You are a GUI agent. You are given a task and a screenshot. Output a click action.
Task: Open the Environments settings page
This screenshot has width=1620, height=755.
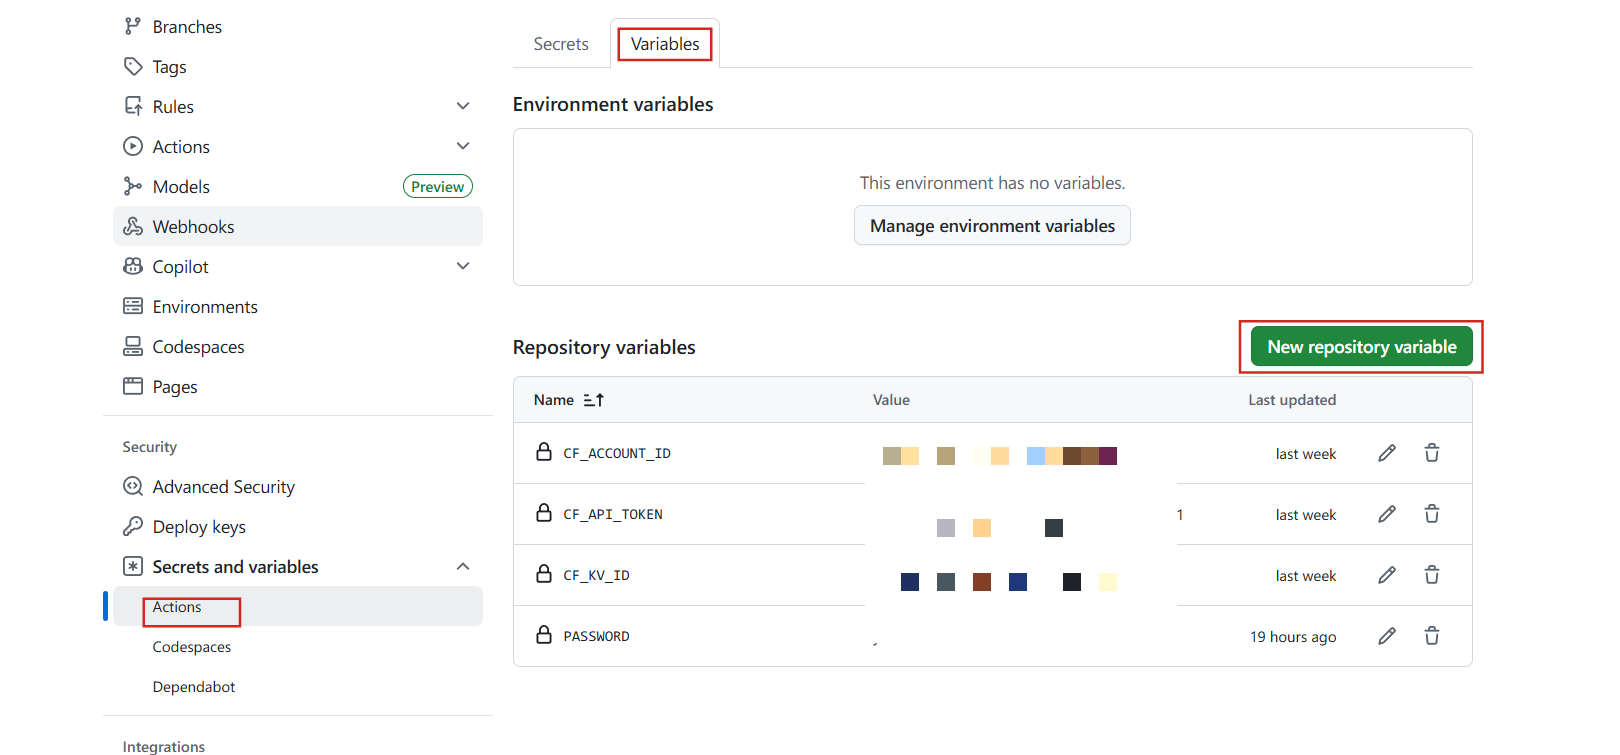(205, 307)
